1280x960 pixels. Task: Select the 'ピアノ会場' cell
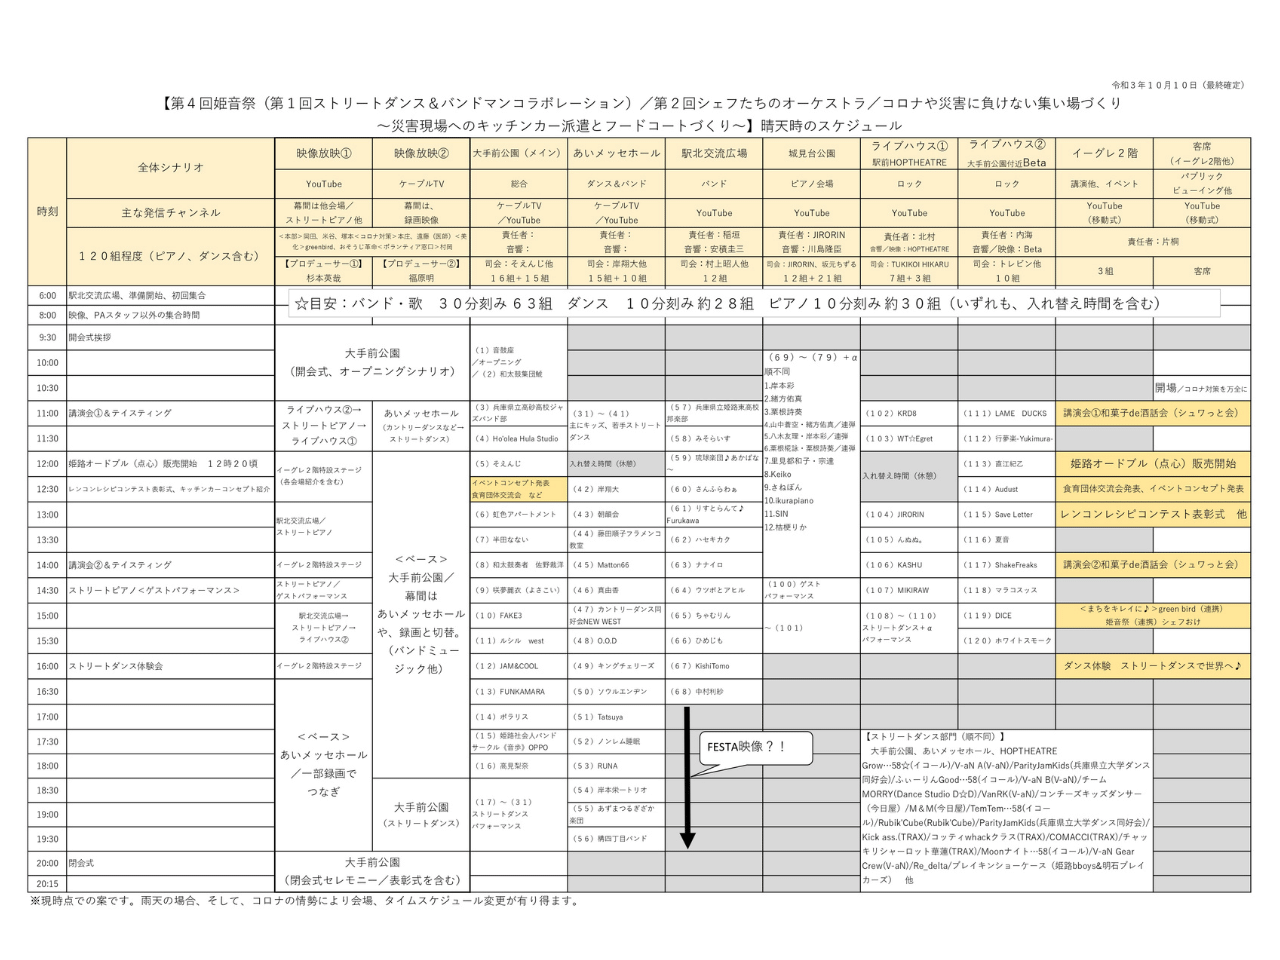(x=811, y=184)
